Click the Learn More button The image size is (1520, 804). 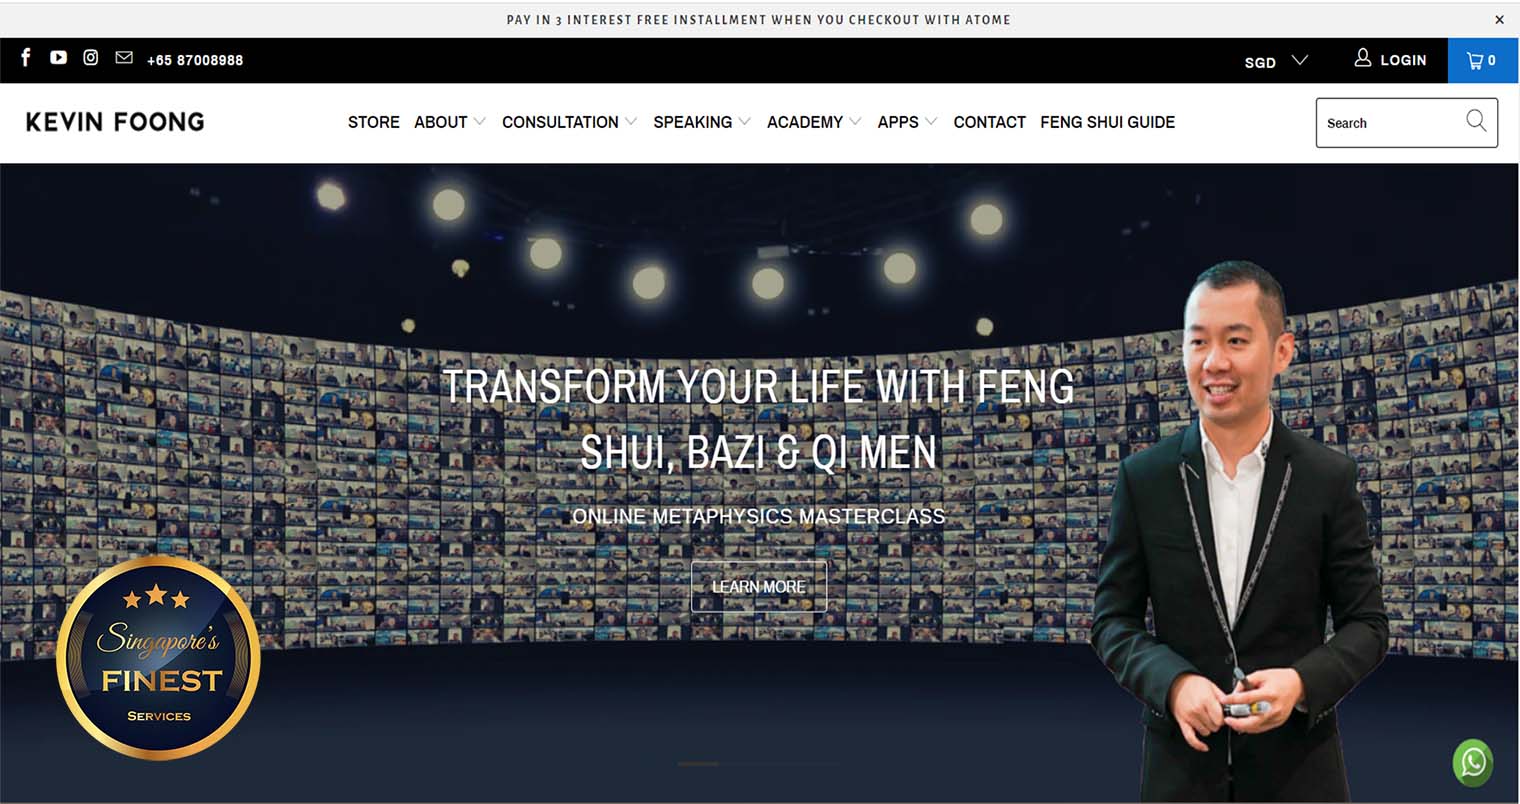[759, 587]
